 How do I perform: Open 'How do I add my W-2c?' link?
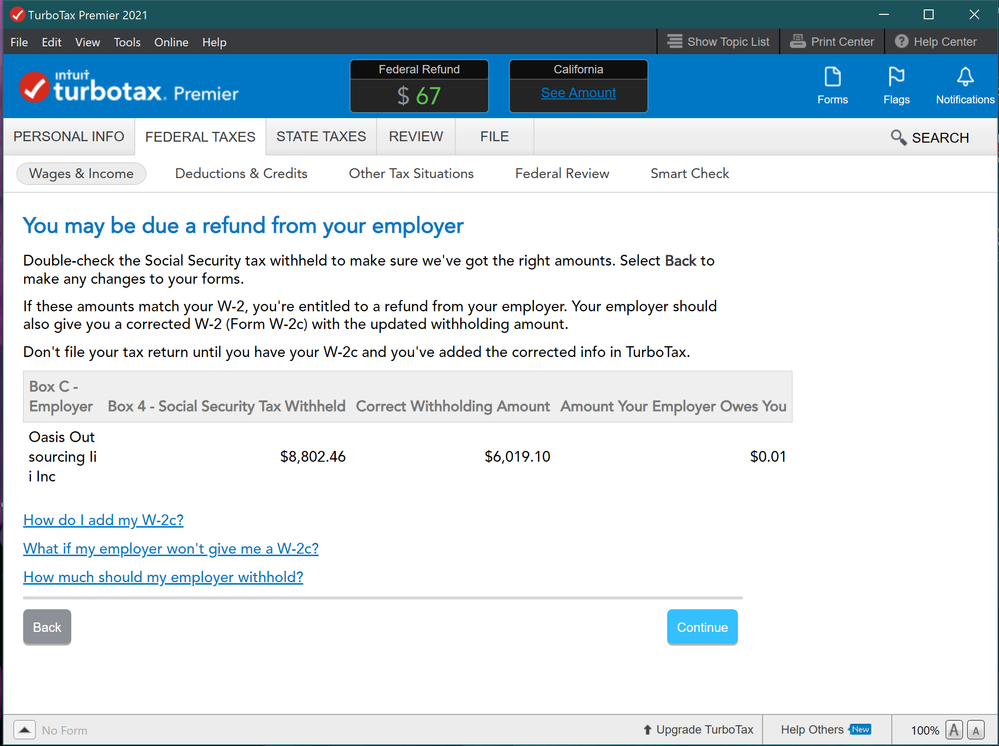click(103, 520)
